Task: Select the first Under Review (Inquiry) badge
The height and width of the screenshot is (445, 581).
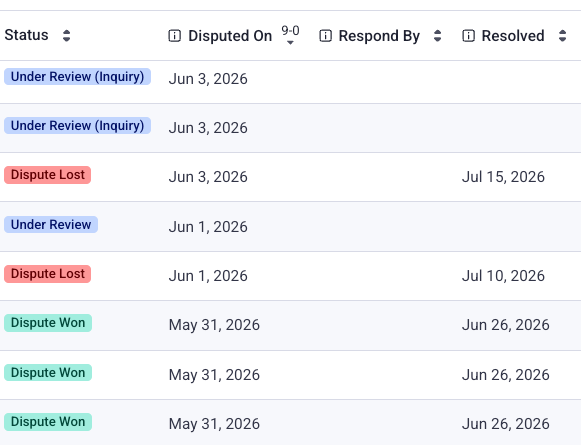Action: point(77,77)
